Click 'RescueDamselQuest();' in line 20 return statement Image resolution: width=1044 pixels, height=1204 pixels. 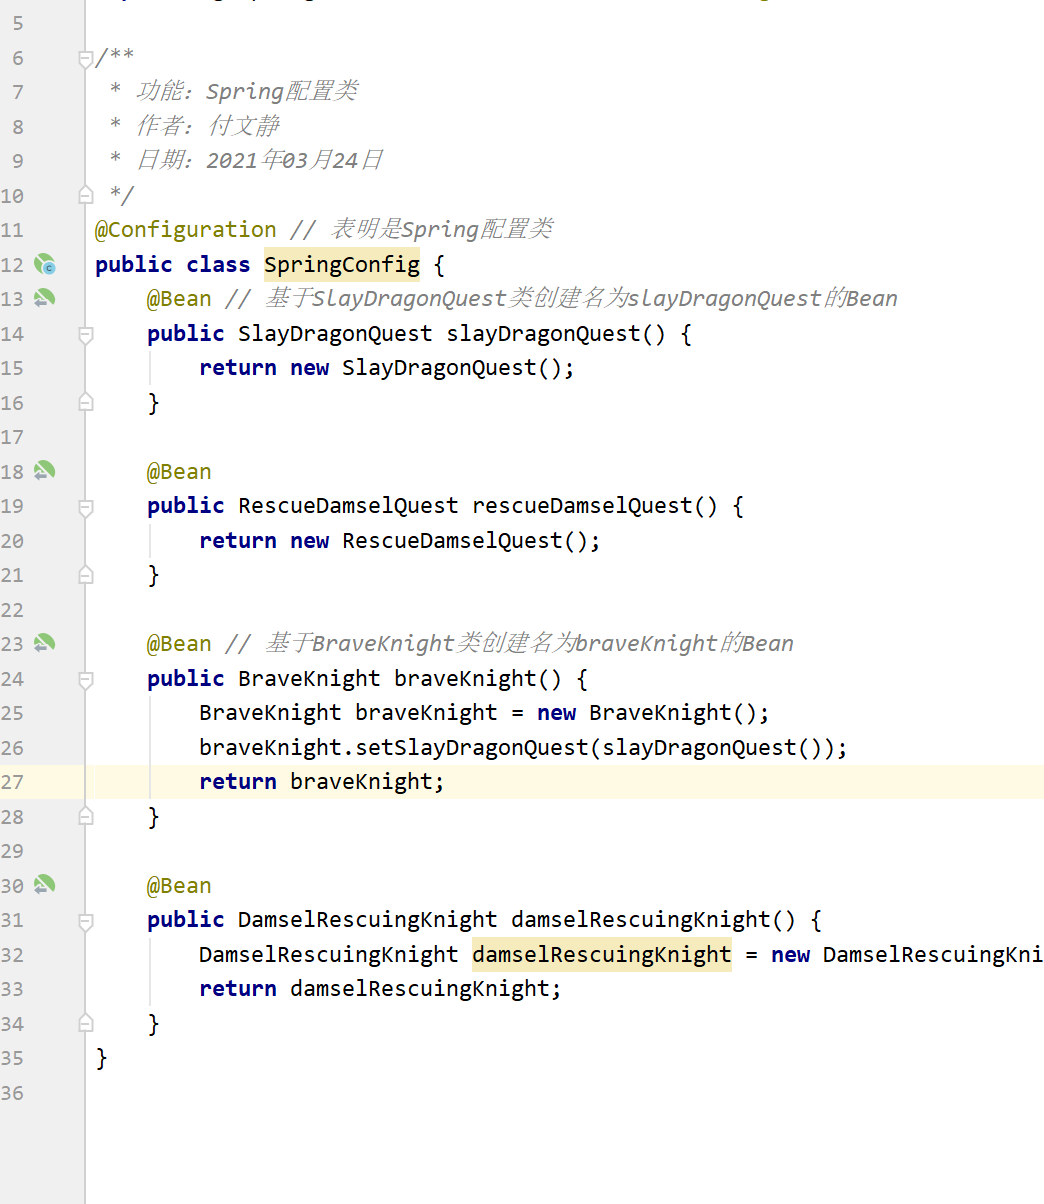472,541
